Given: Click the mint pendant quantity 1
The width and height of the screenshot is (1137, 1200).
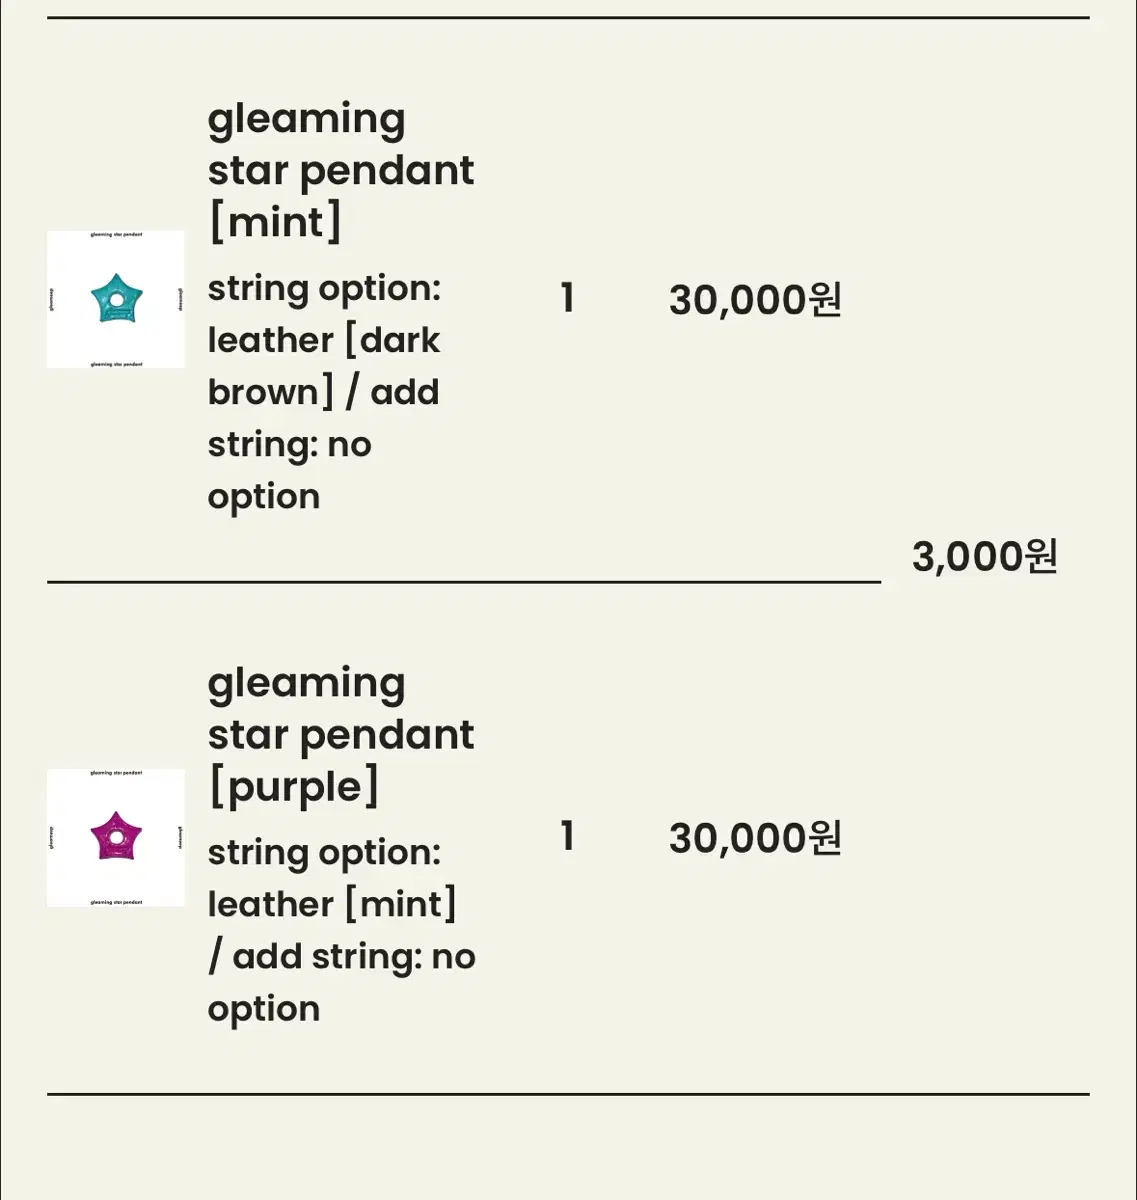Looking at the screenshot, I should (x=567, y=299).
